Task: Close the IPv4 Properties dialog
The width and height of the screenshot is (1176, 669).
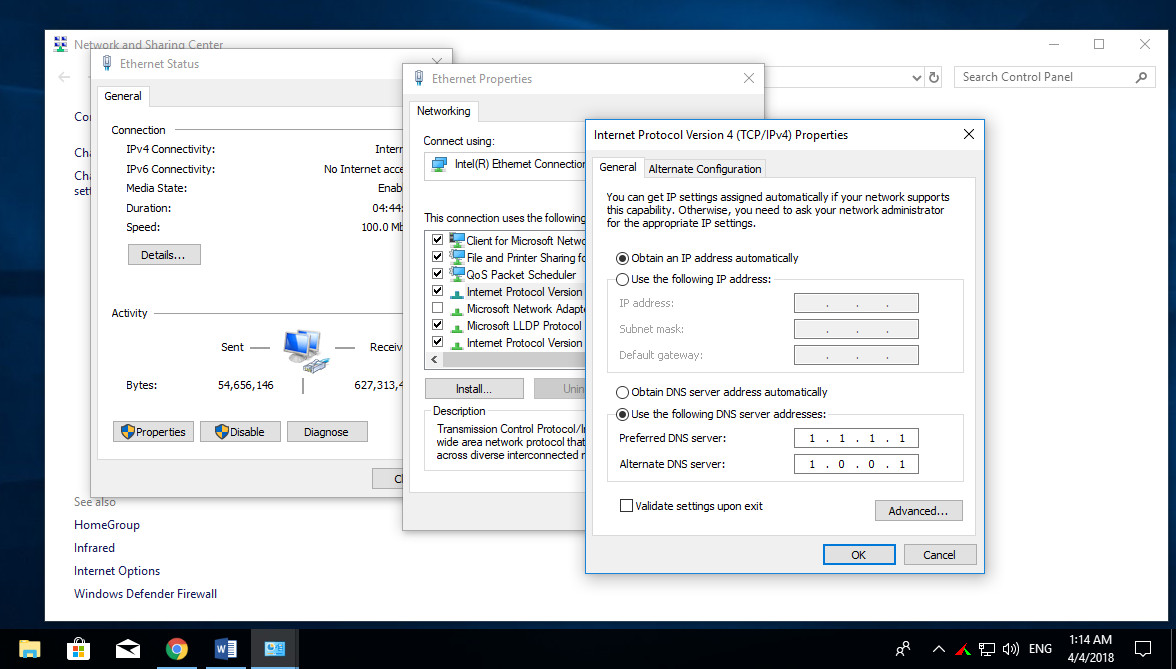Action: pos(969,134)
